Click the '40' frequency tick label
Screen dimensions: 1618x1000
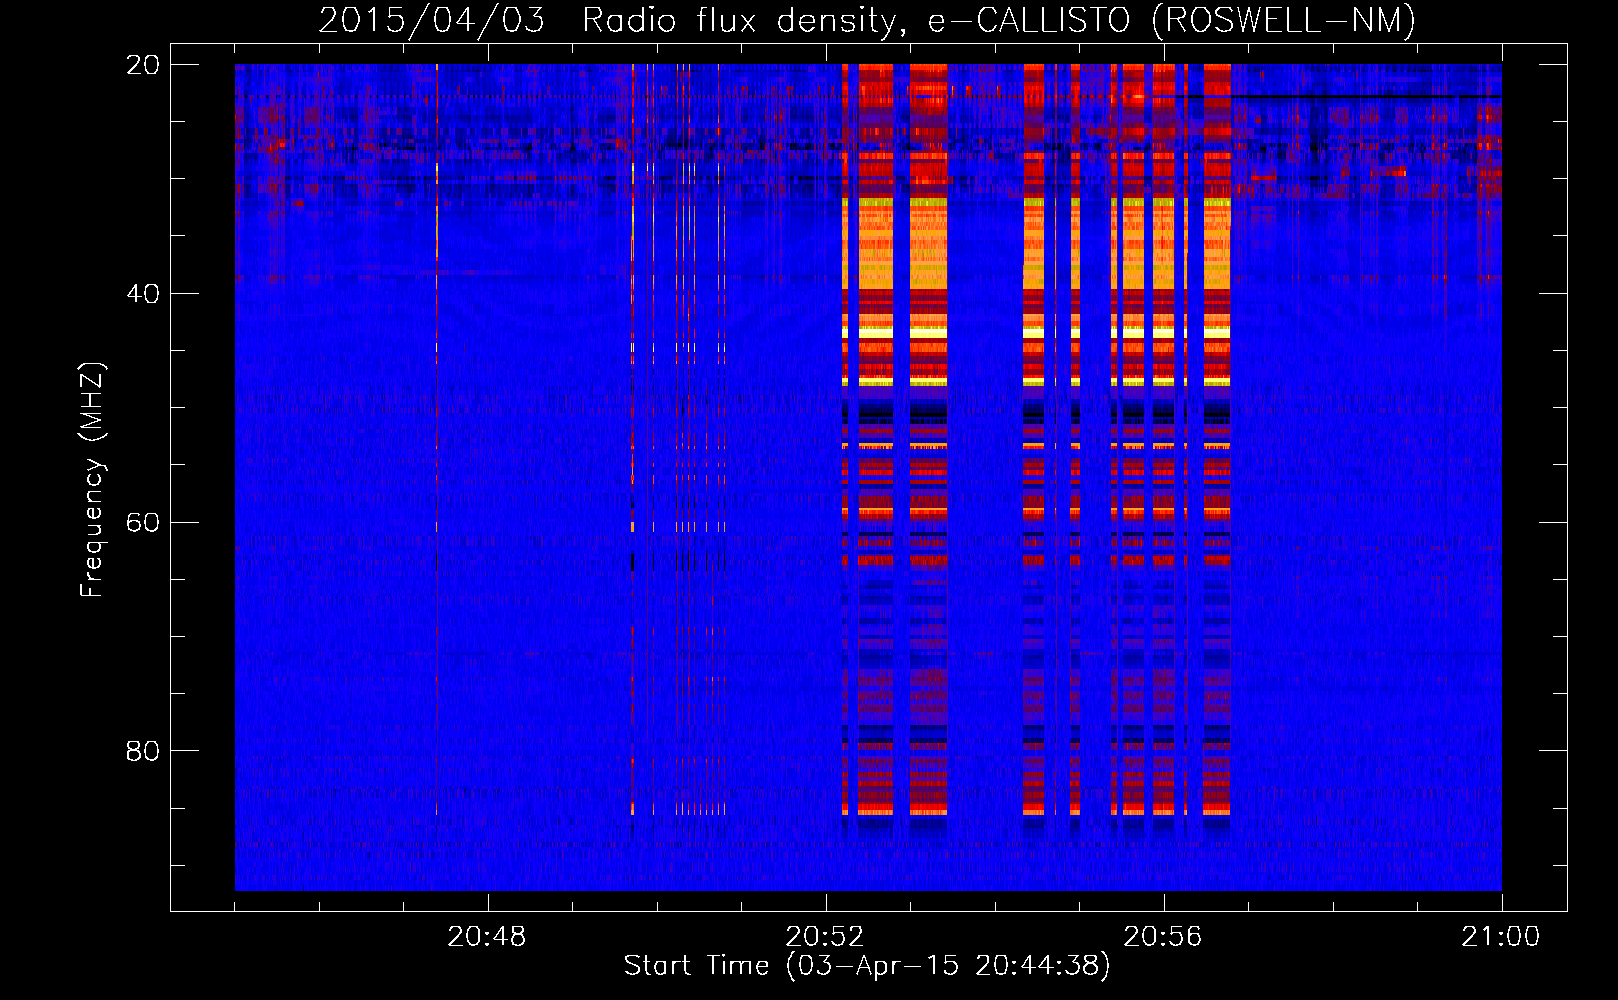(x=143, y=294)
